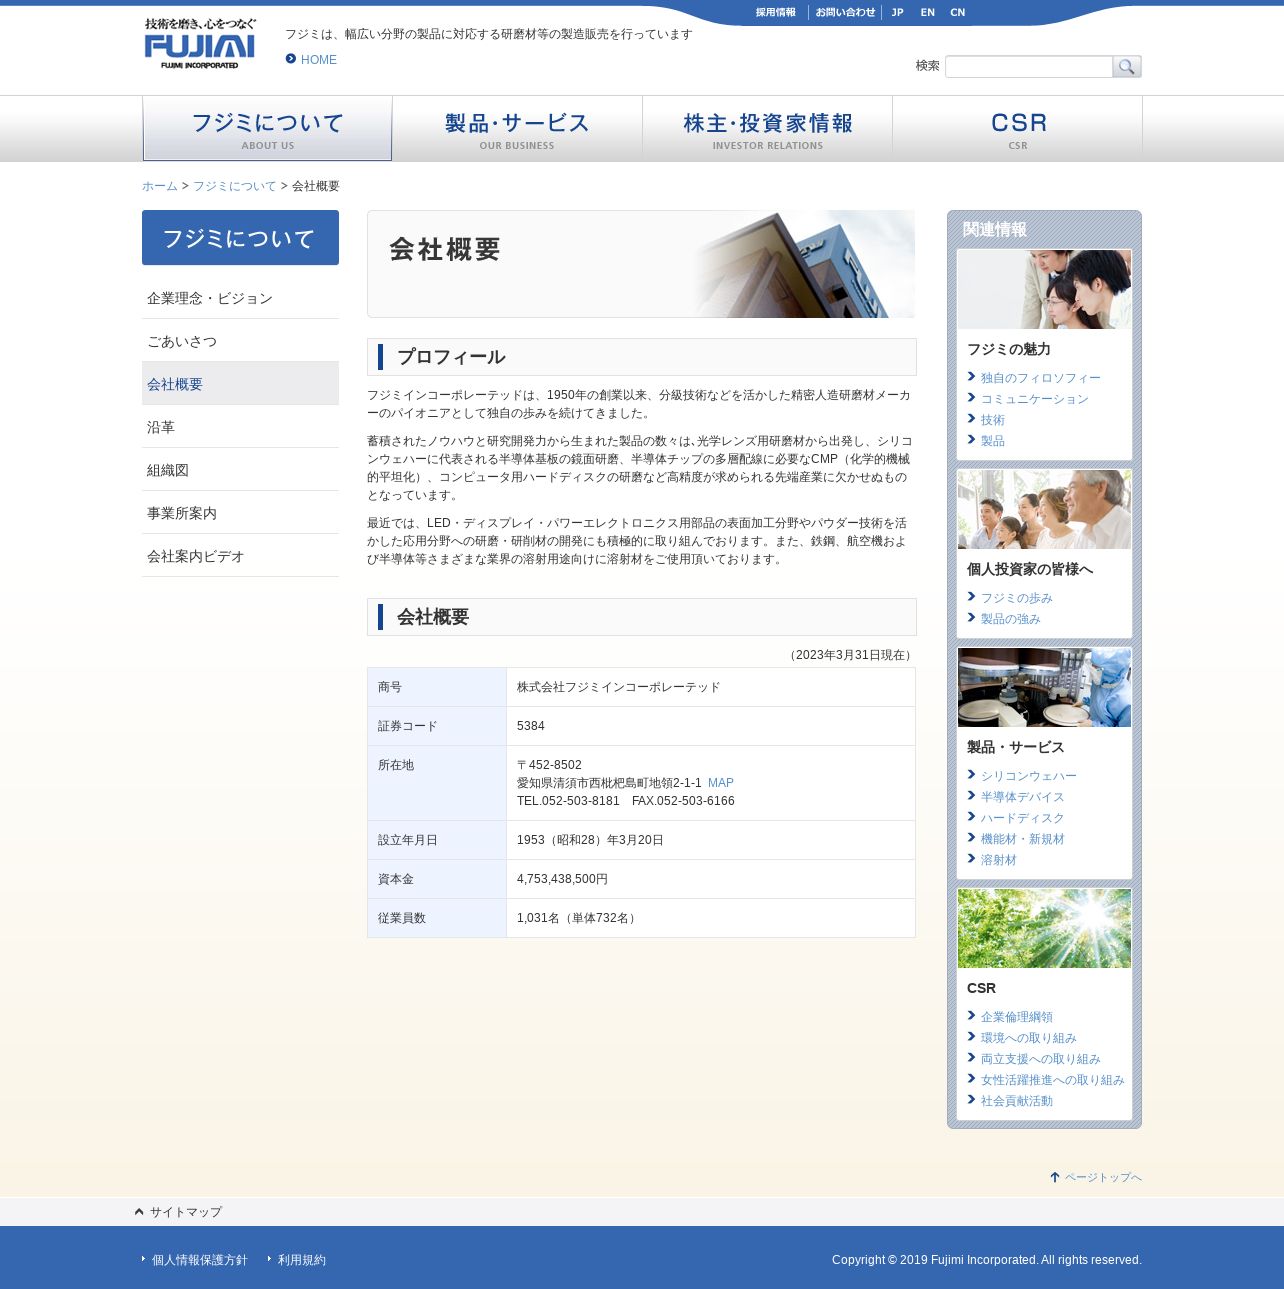Open お問い合わせ in the top bar

coord(845,13)
